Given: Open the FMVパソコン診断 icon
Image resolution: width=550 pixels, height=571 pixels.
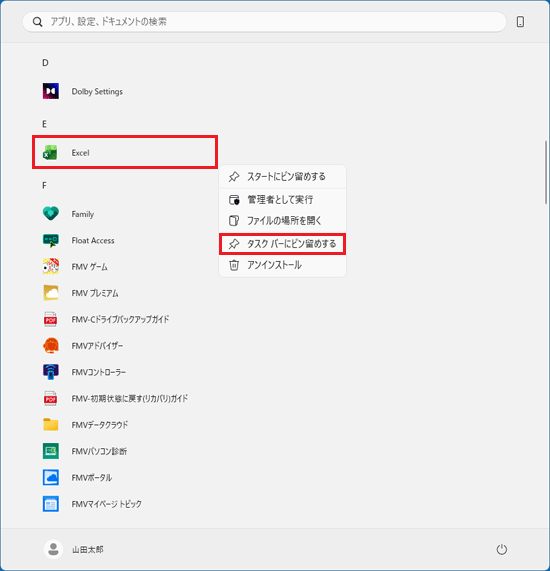Looking at the screenshot, I should (51, 451).
